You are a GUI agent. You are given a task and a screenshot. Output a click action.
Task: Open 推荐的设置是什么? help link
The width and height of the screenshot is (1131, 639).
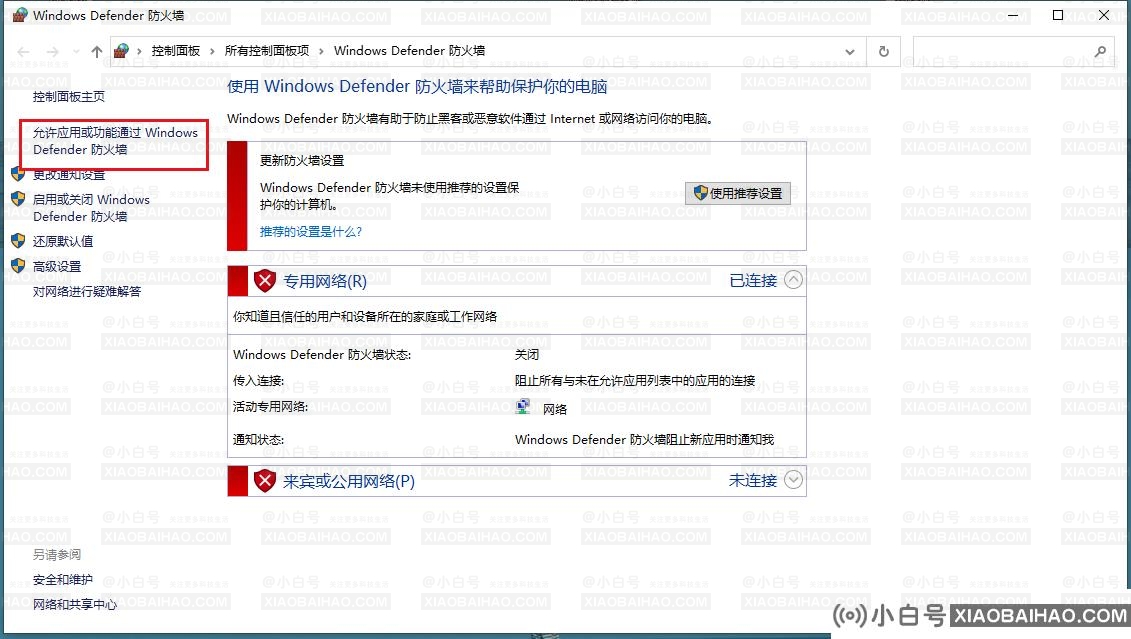tap(311, 232)
